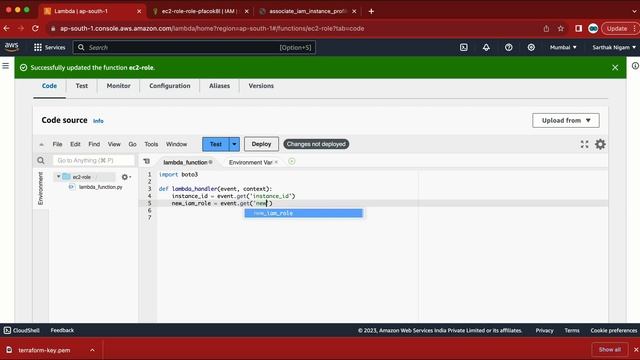
Task: Open browser side panel icon
Action: point(578,28)
